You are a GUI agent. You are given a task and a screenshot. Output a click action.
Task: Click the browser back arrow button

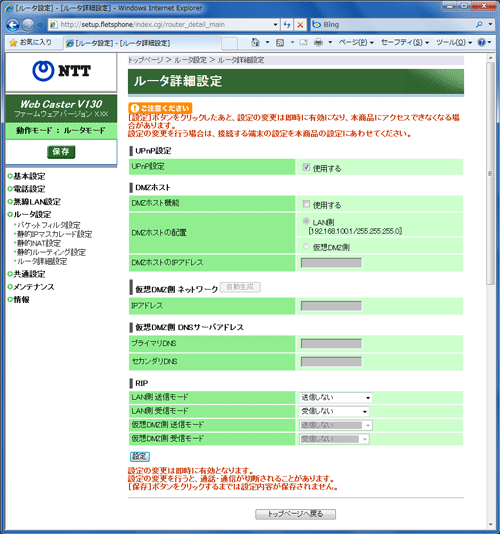pos(13,25)
